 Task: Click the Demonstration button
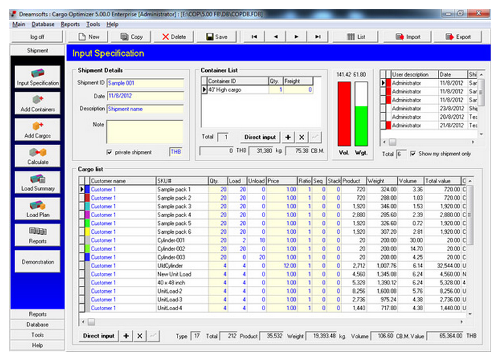point(38,262)
